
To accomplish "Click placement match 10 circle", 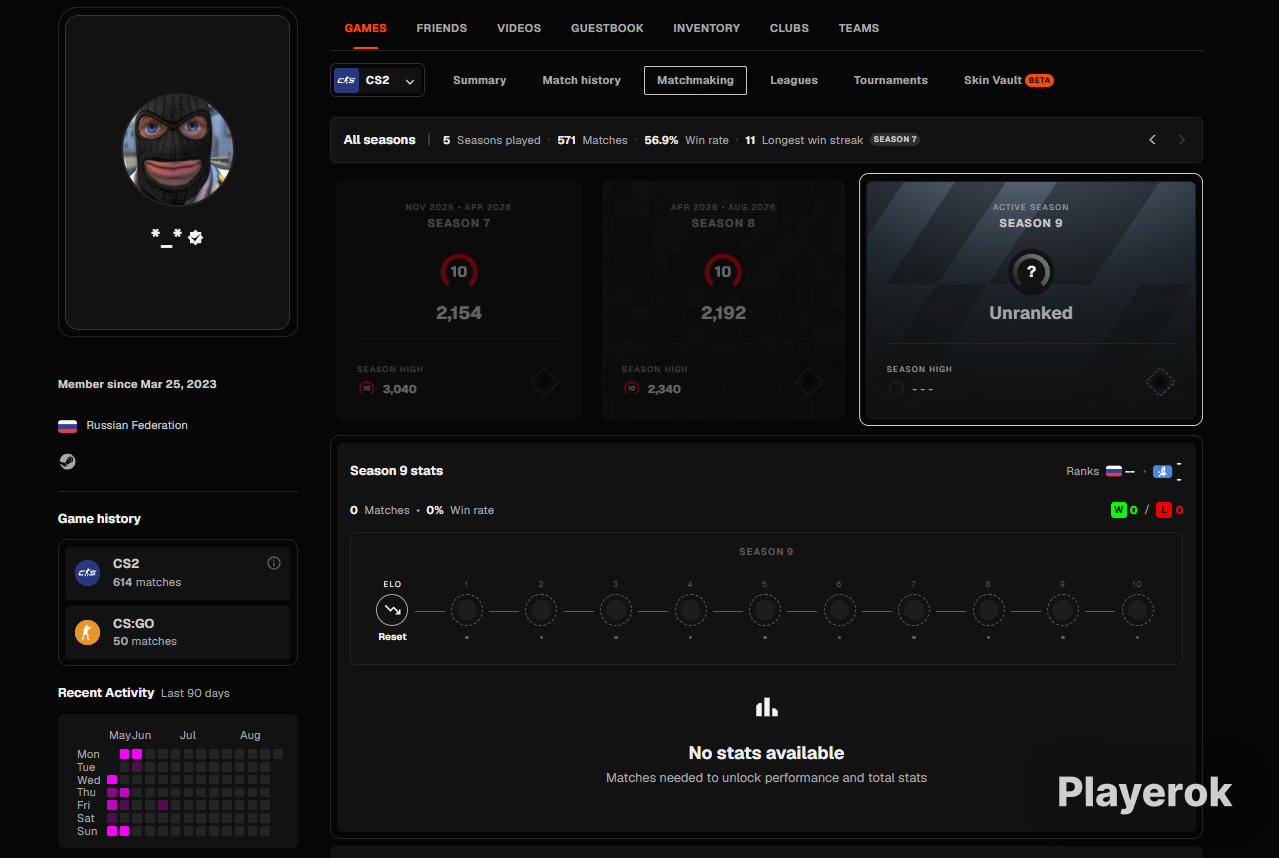I will 1138,609.
